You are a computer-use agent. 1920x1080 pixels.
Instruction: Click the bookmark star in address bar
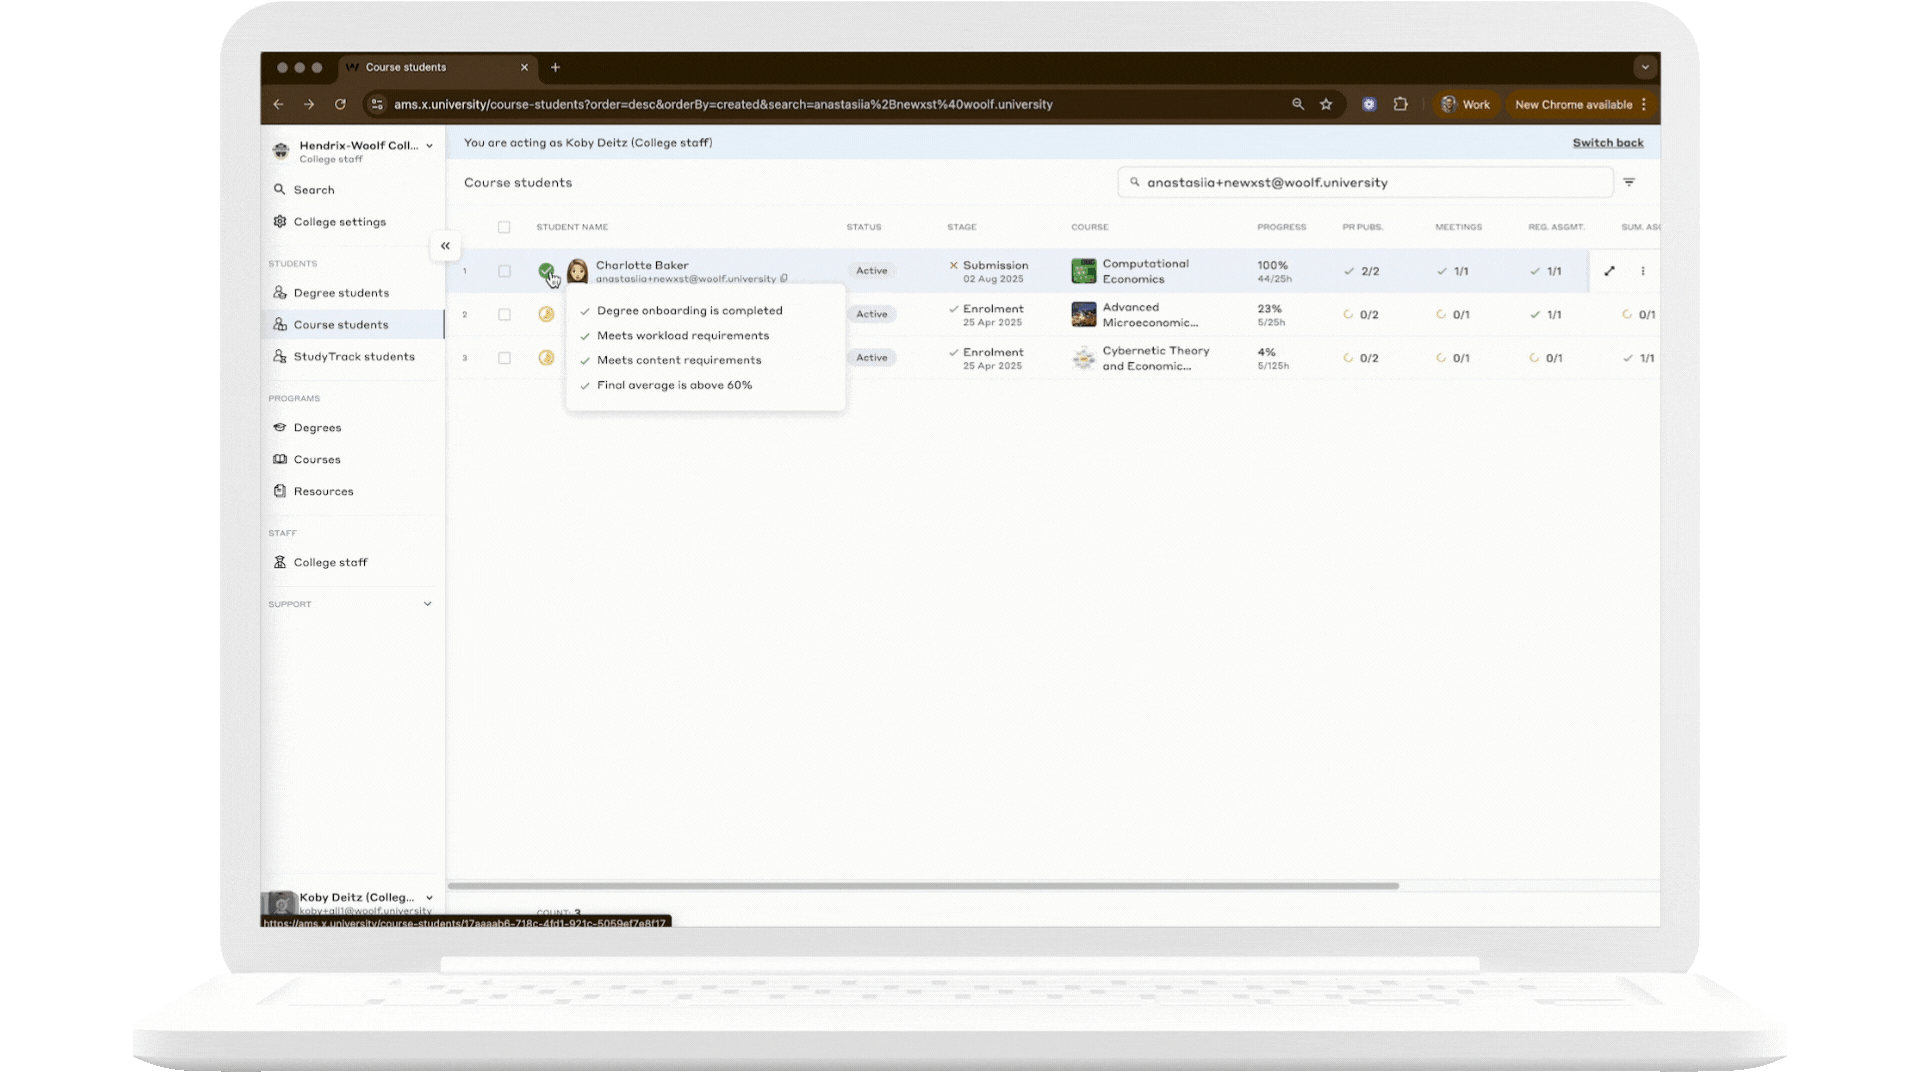pyautogui.click(x=1326, y=104)
